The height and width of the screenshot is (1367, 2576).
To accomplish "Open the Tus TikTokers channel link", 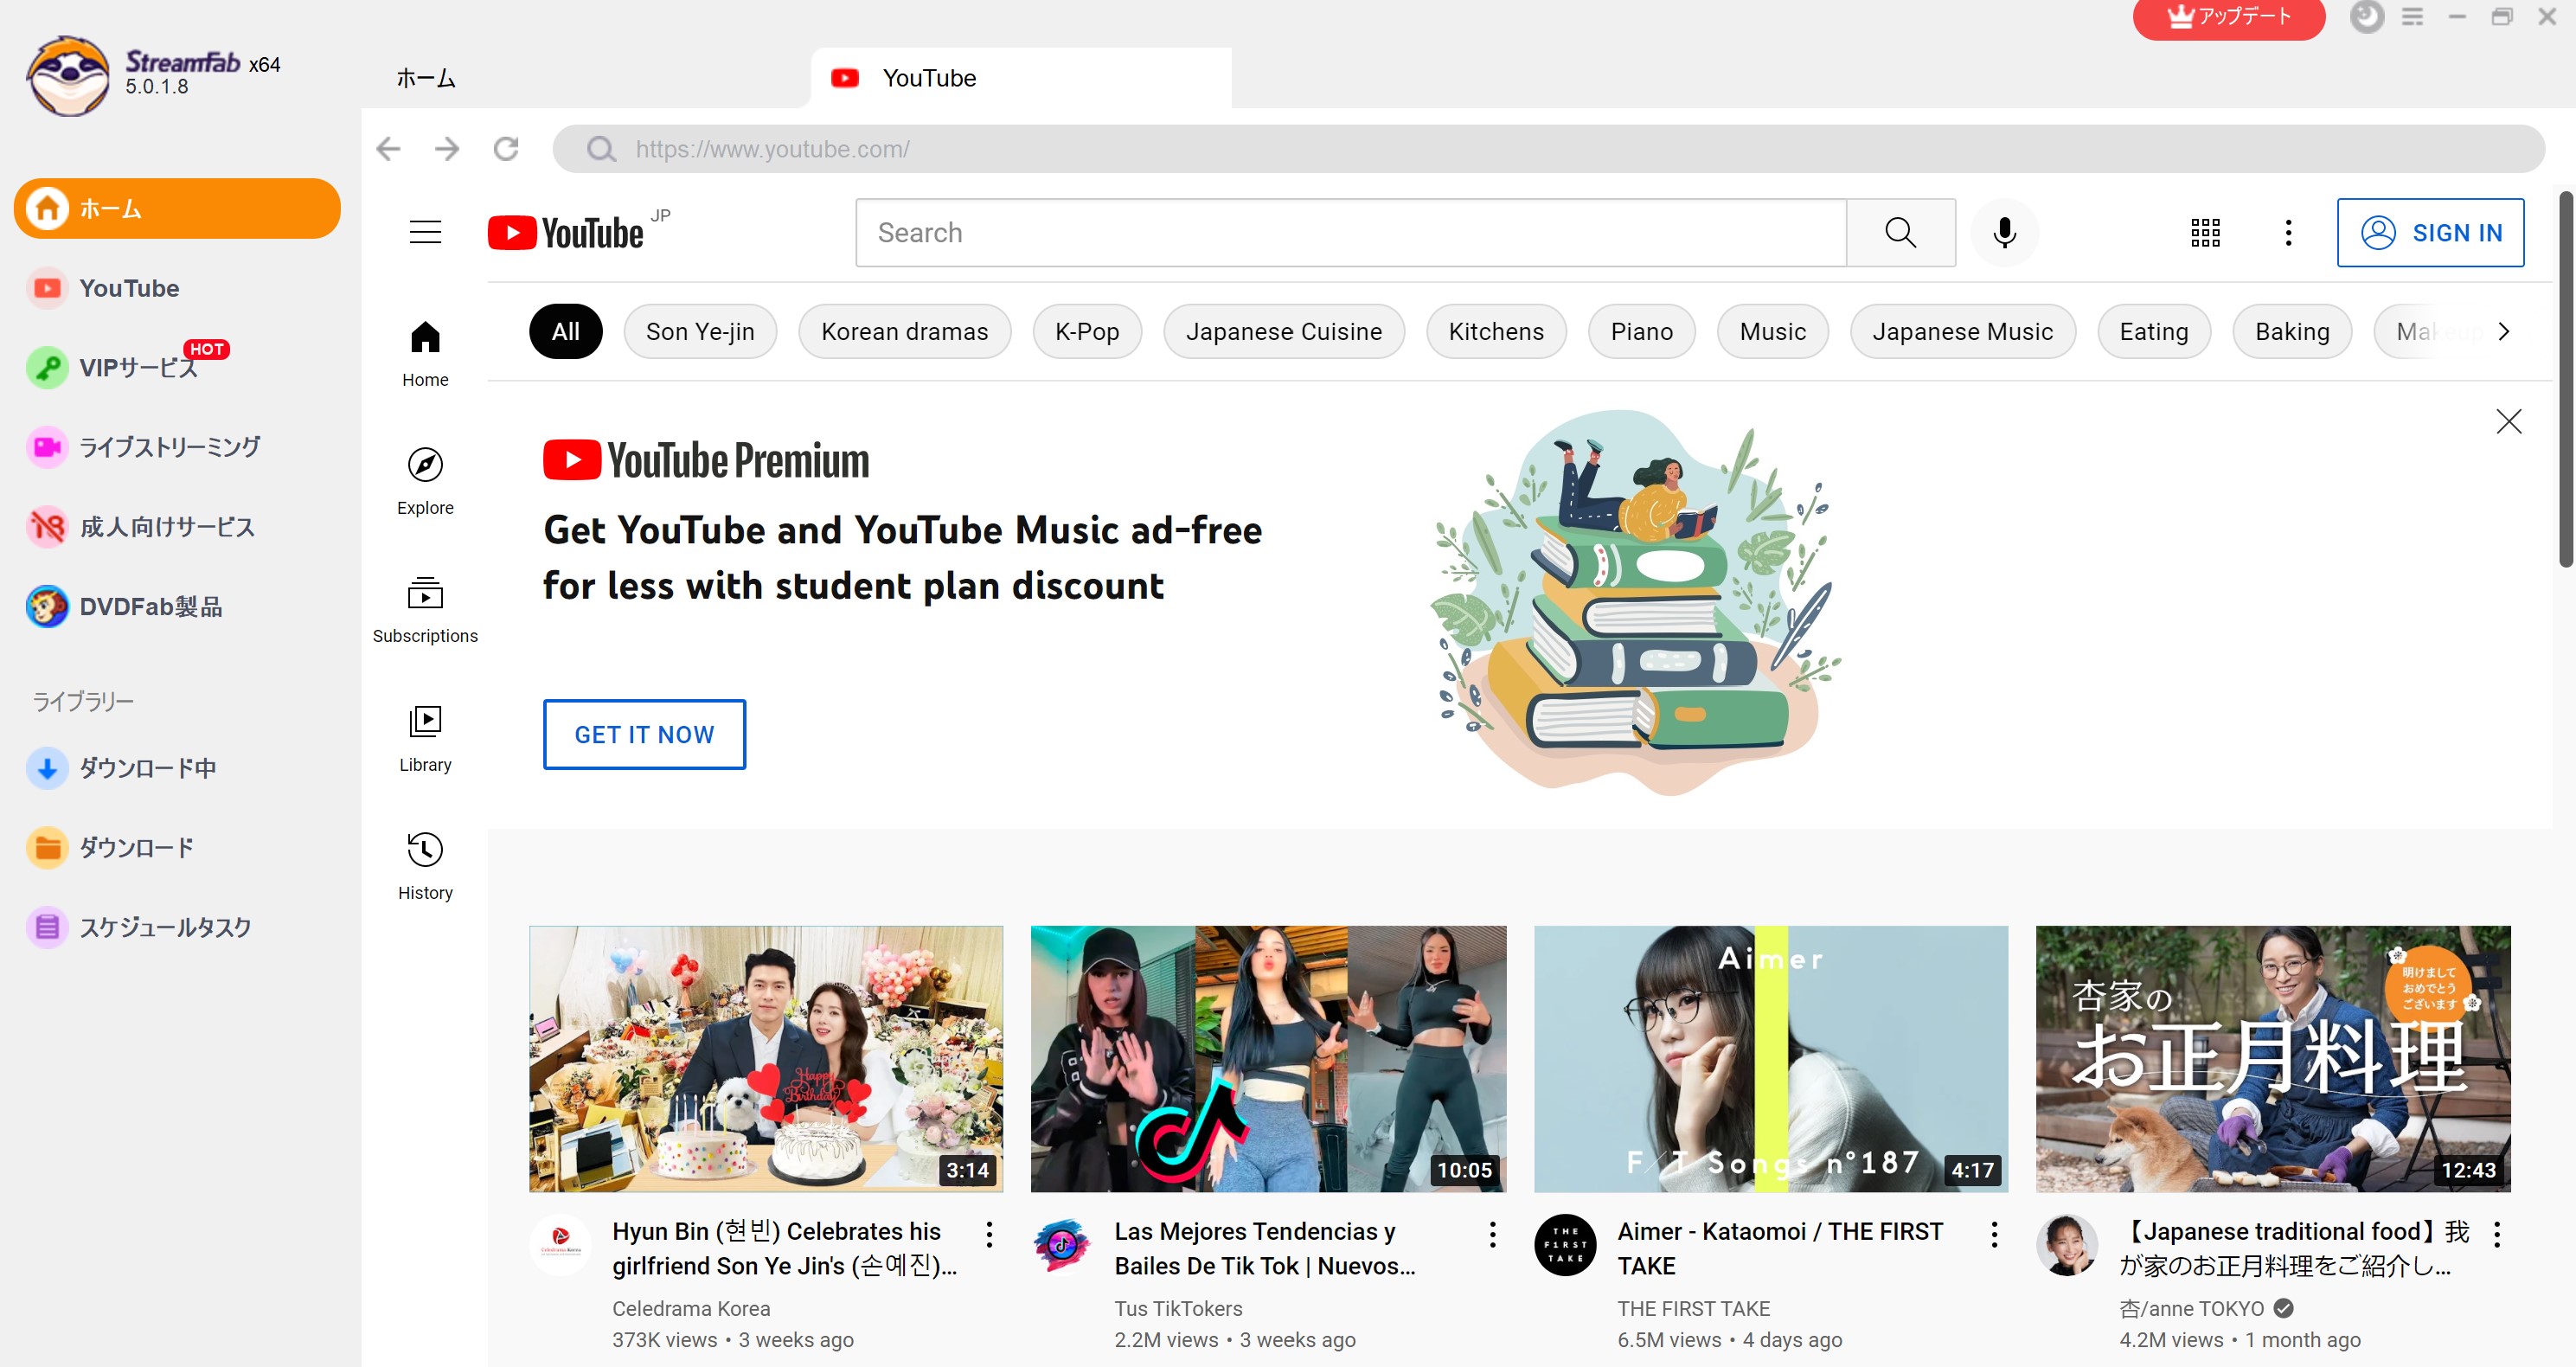I will [x=1178, y=1308].
